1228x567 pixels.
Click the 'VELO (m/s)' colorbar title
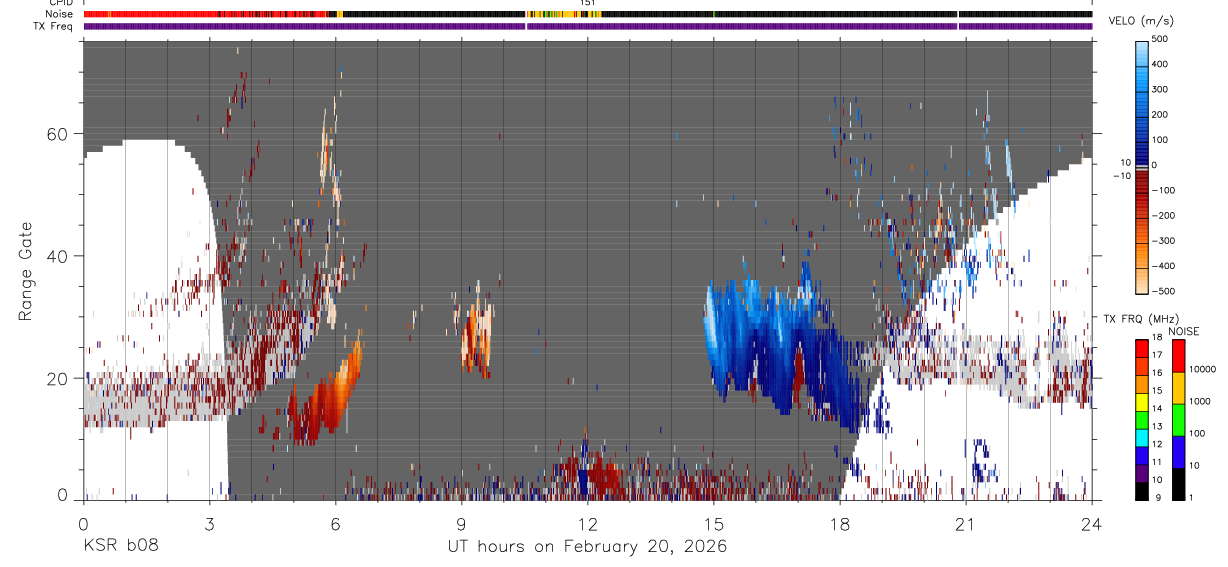[x=1143, y=23]
